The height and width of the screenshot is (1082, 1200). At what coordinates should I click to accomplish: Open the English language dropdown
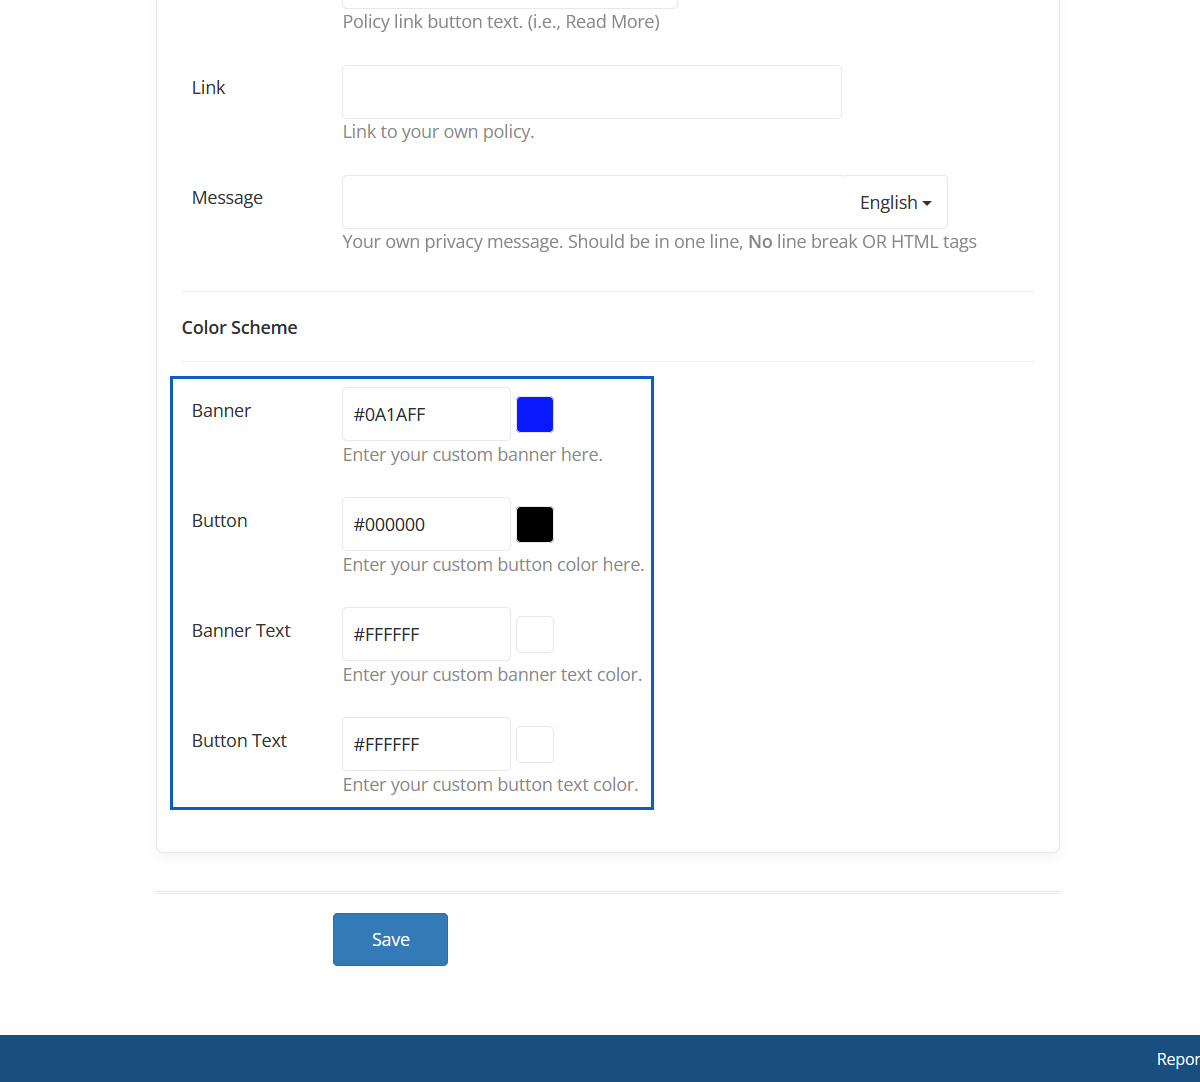[x=895, y=202]
